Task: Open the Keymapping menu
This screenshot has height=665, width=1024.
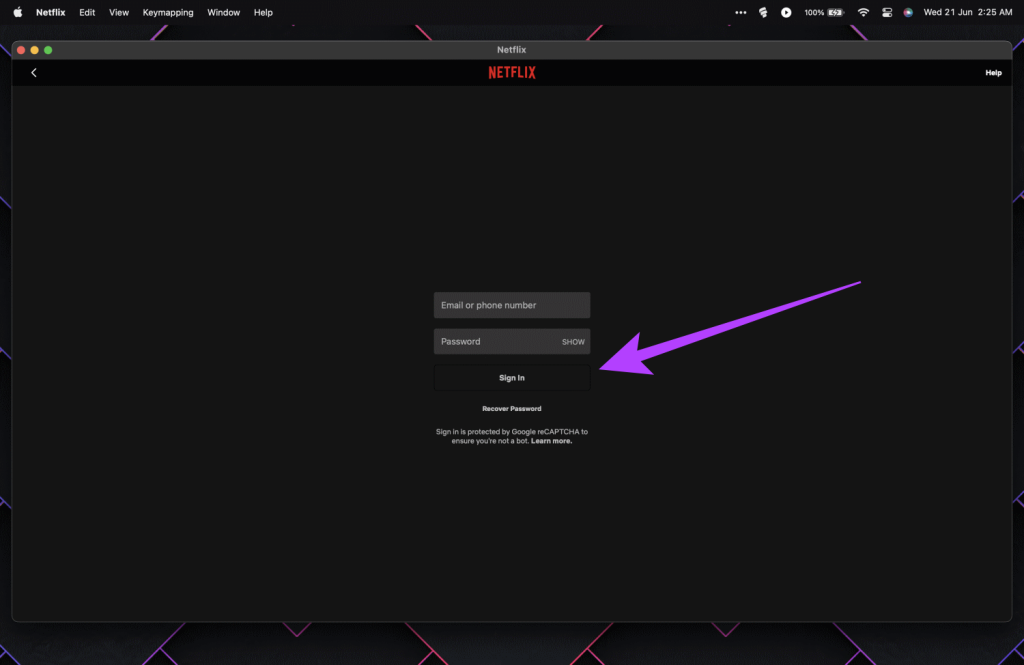Action: (168, 12)
